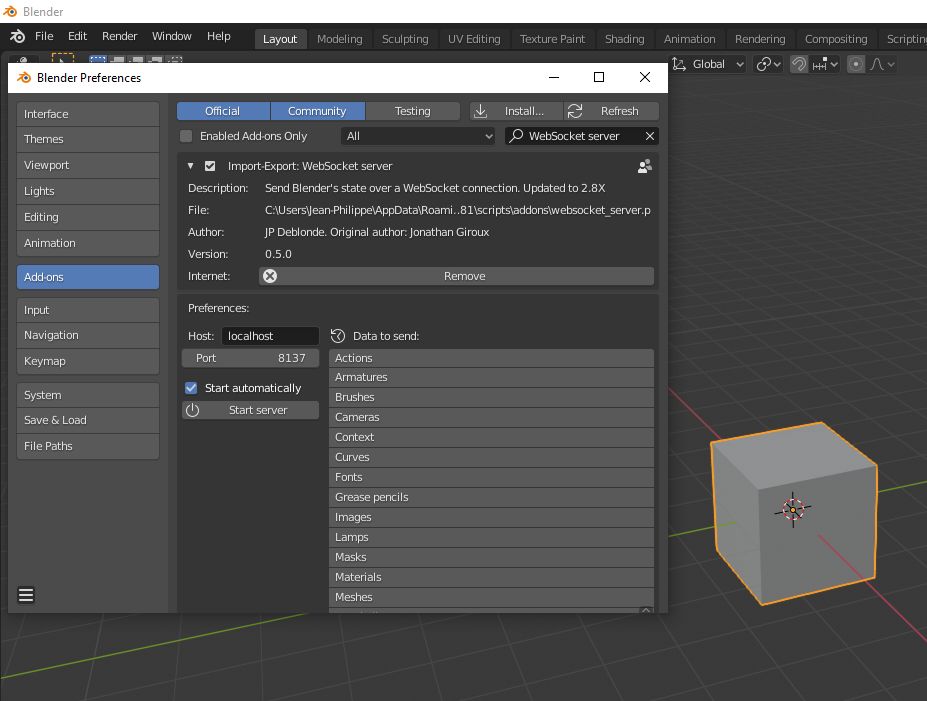Toggle the Testing add-ons filter

(x=413, y=111)
